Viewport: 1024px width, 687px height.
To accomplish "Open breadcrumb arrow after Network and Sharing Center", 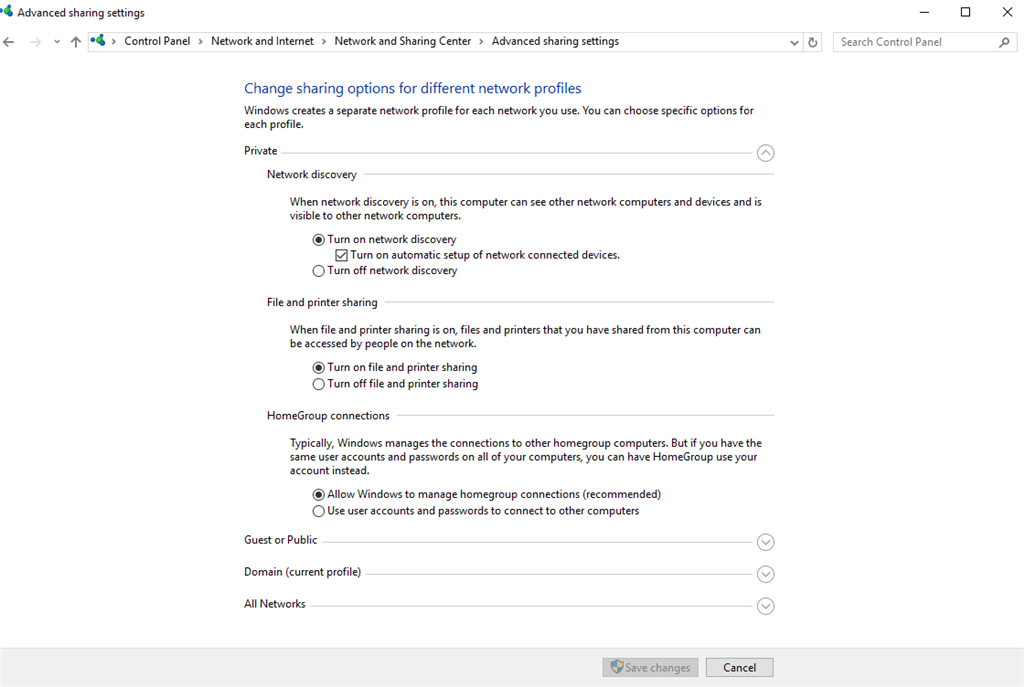I will pos(481,42).
